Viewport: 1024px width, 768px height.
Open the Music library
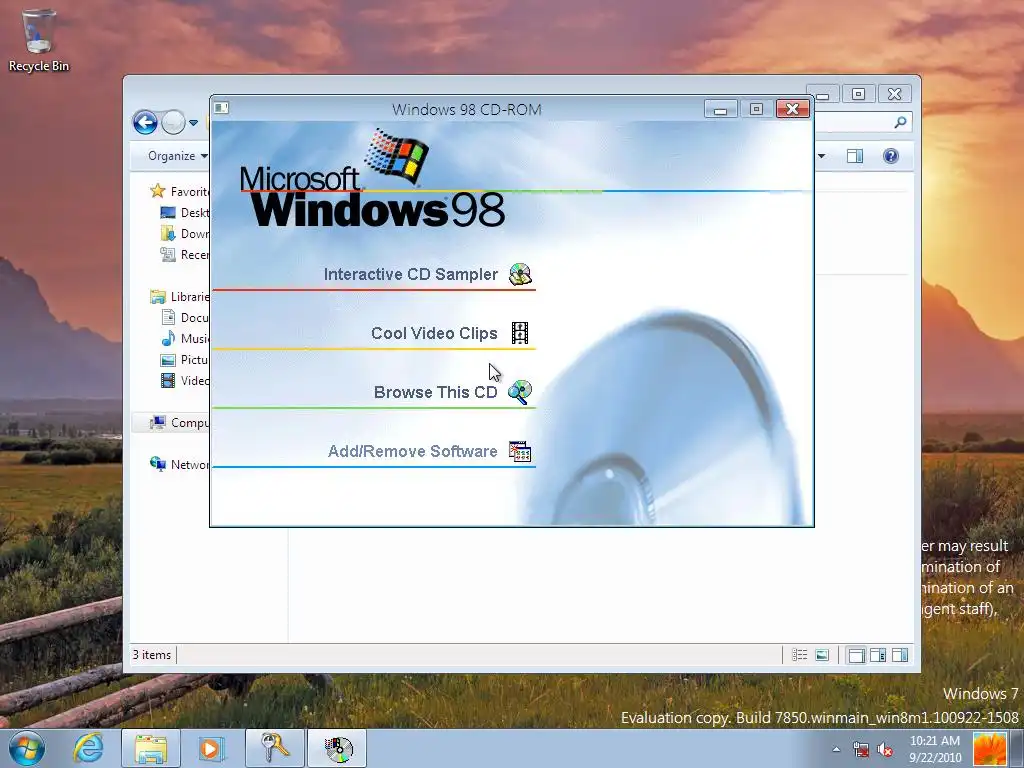pyautogui.click(x=185, y=338)
